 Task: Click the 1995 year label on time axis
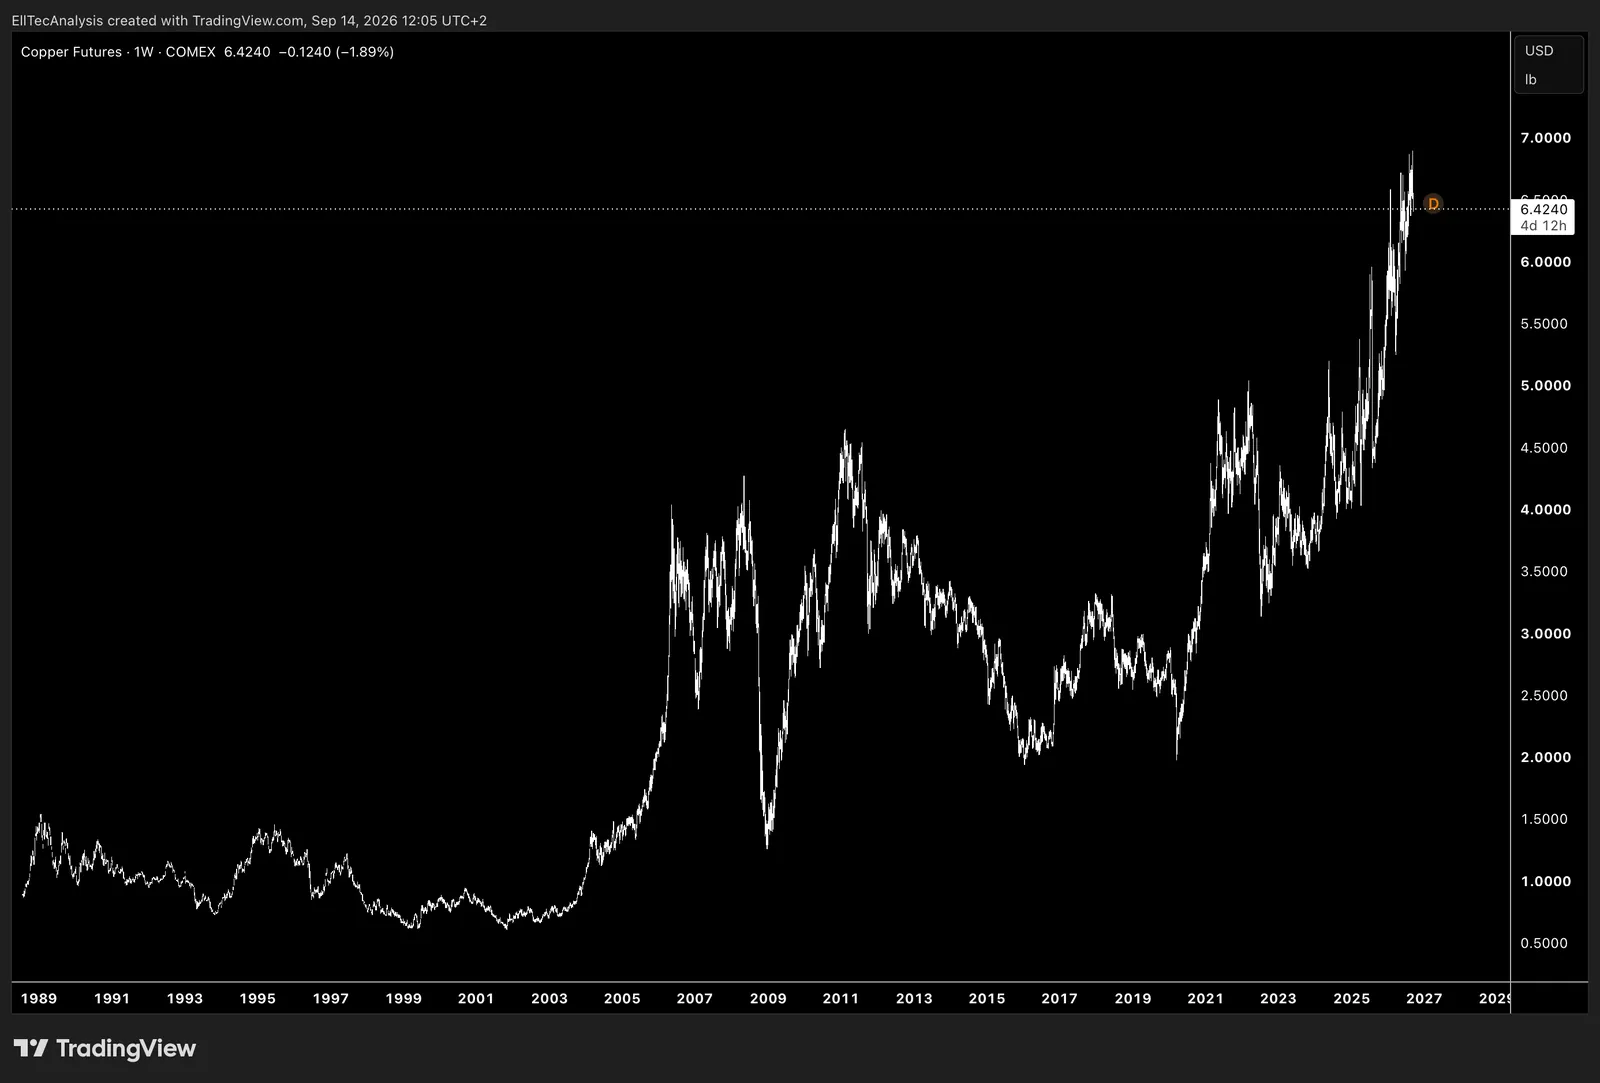258,998
